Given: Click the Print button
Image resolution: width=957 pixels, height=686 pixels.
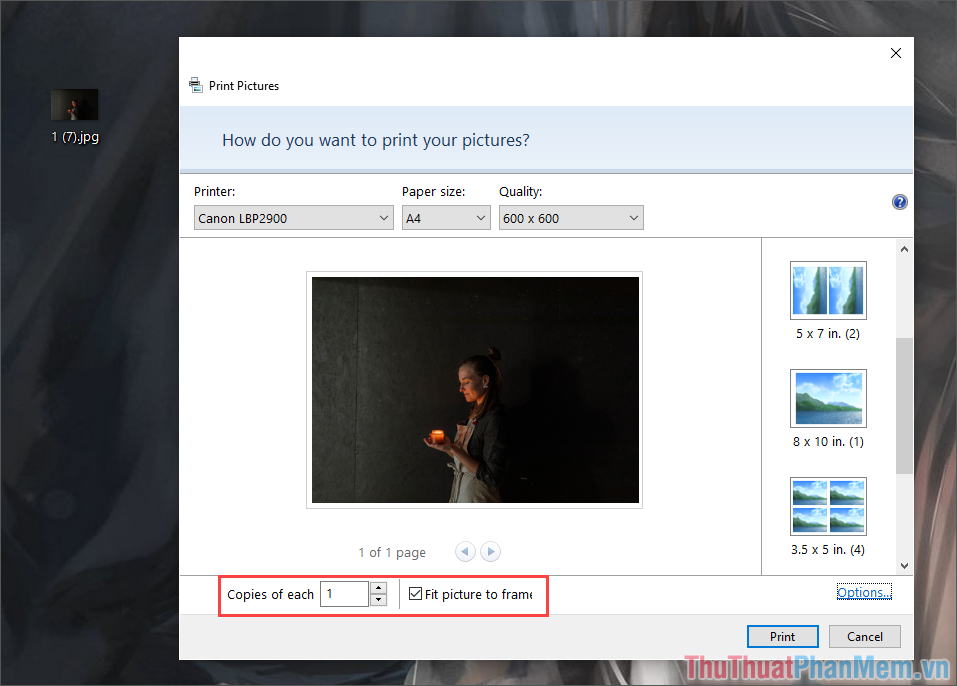Looking at the screenshot, I should [x=782, y=637].
